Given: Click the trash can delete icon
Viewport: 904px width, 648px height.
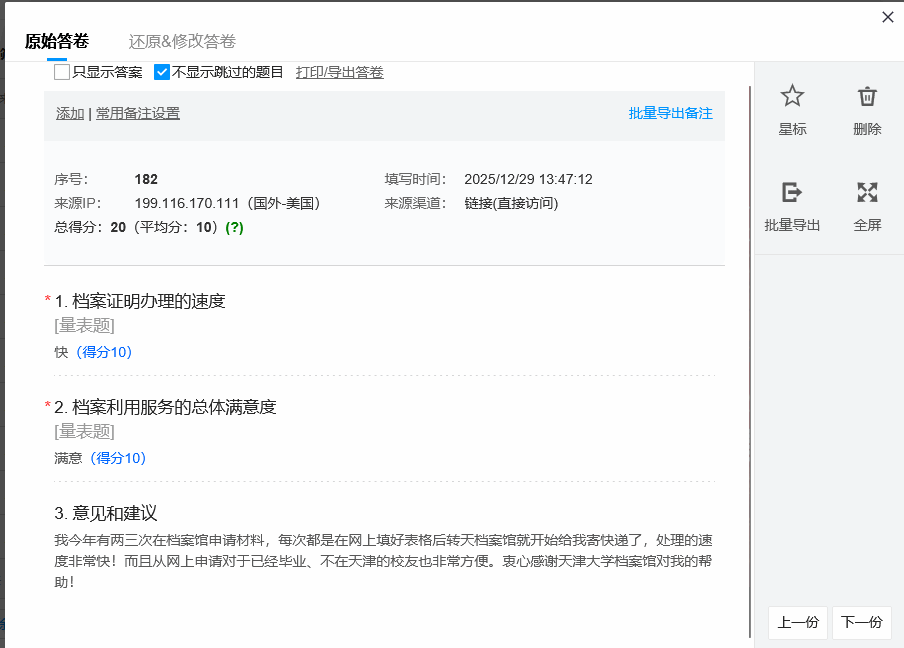Looking at the screenshot, I should click(867, 96).
